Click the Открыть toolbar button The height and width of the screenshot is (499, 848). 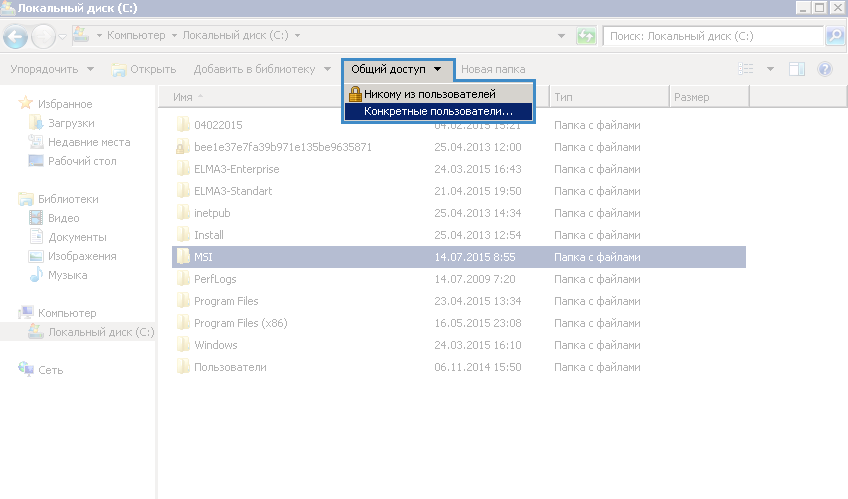(144, 69)
